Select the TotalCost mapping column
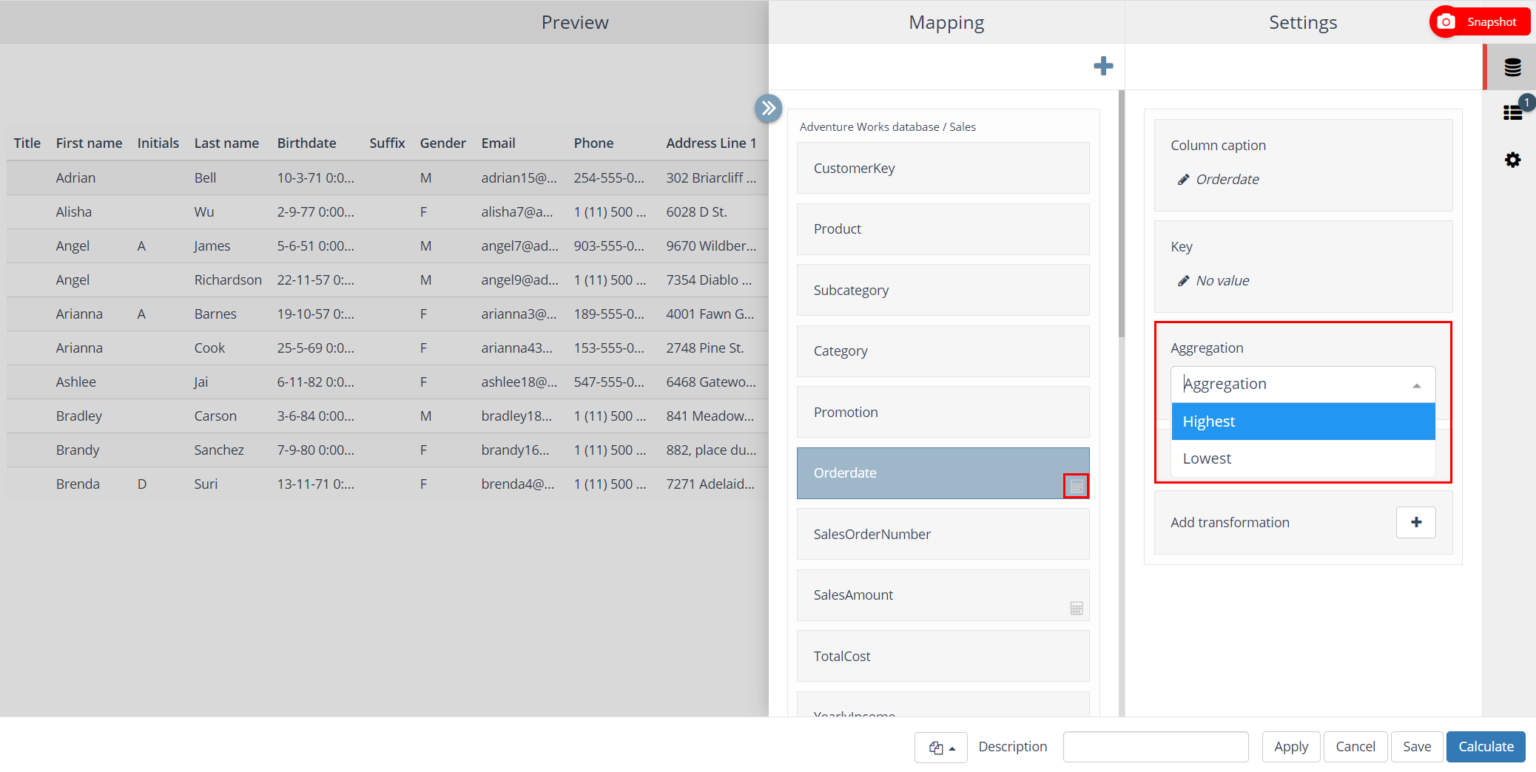Viewport: 1536px width, 772px height. click(943, 656)
